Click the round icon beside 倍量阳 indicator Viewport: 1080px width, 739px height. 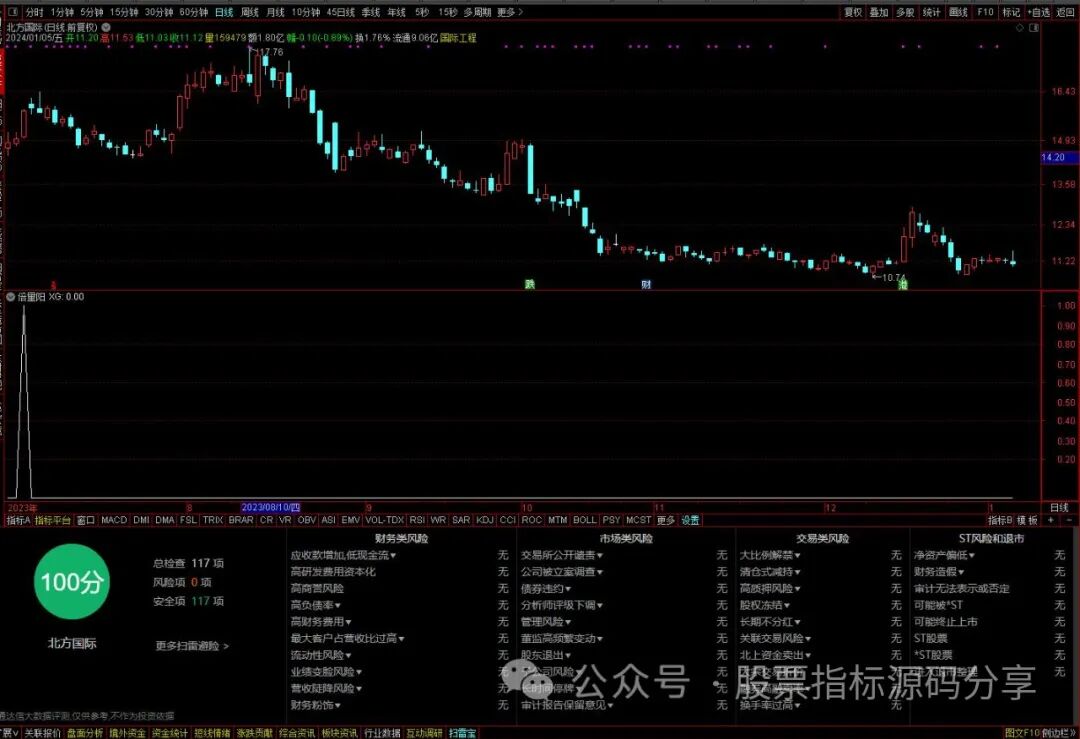pos(11,297)
